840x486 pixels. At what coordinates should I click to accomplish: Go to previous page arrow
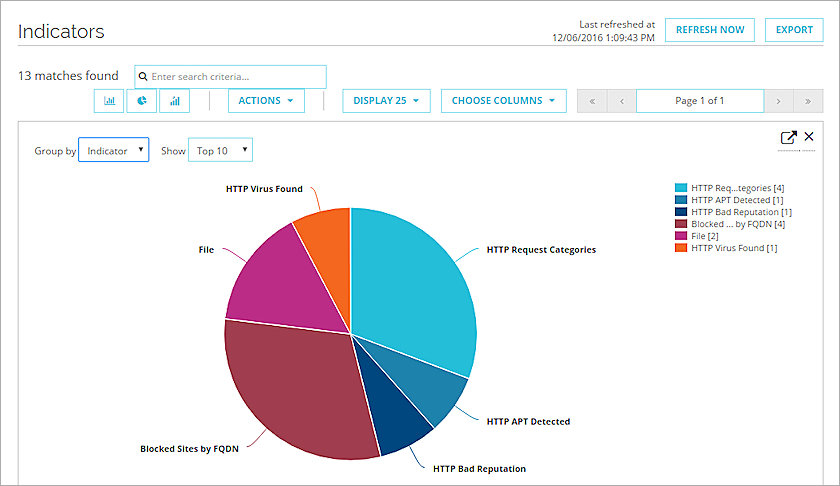point(622,101)
